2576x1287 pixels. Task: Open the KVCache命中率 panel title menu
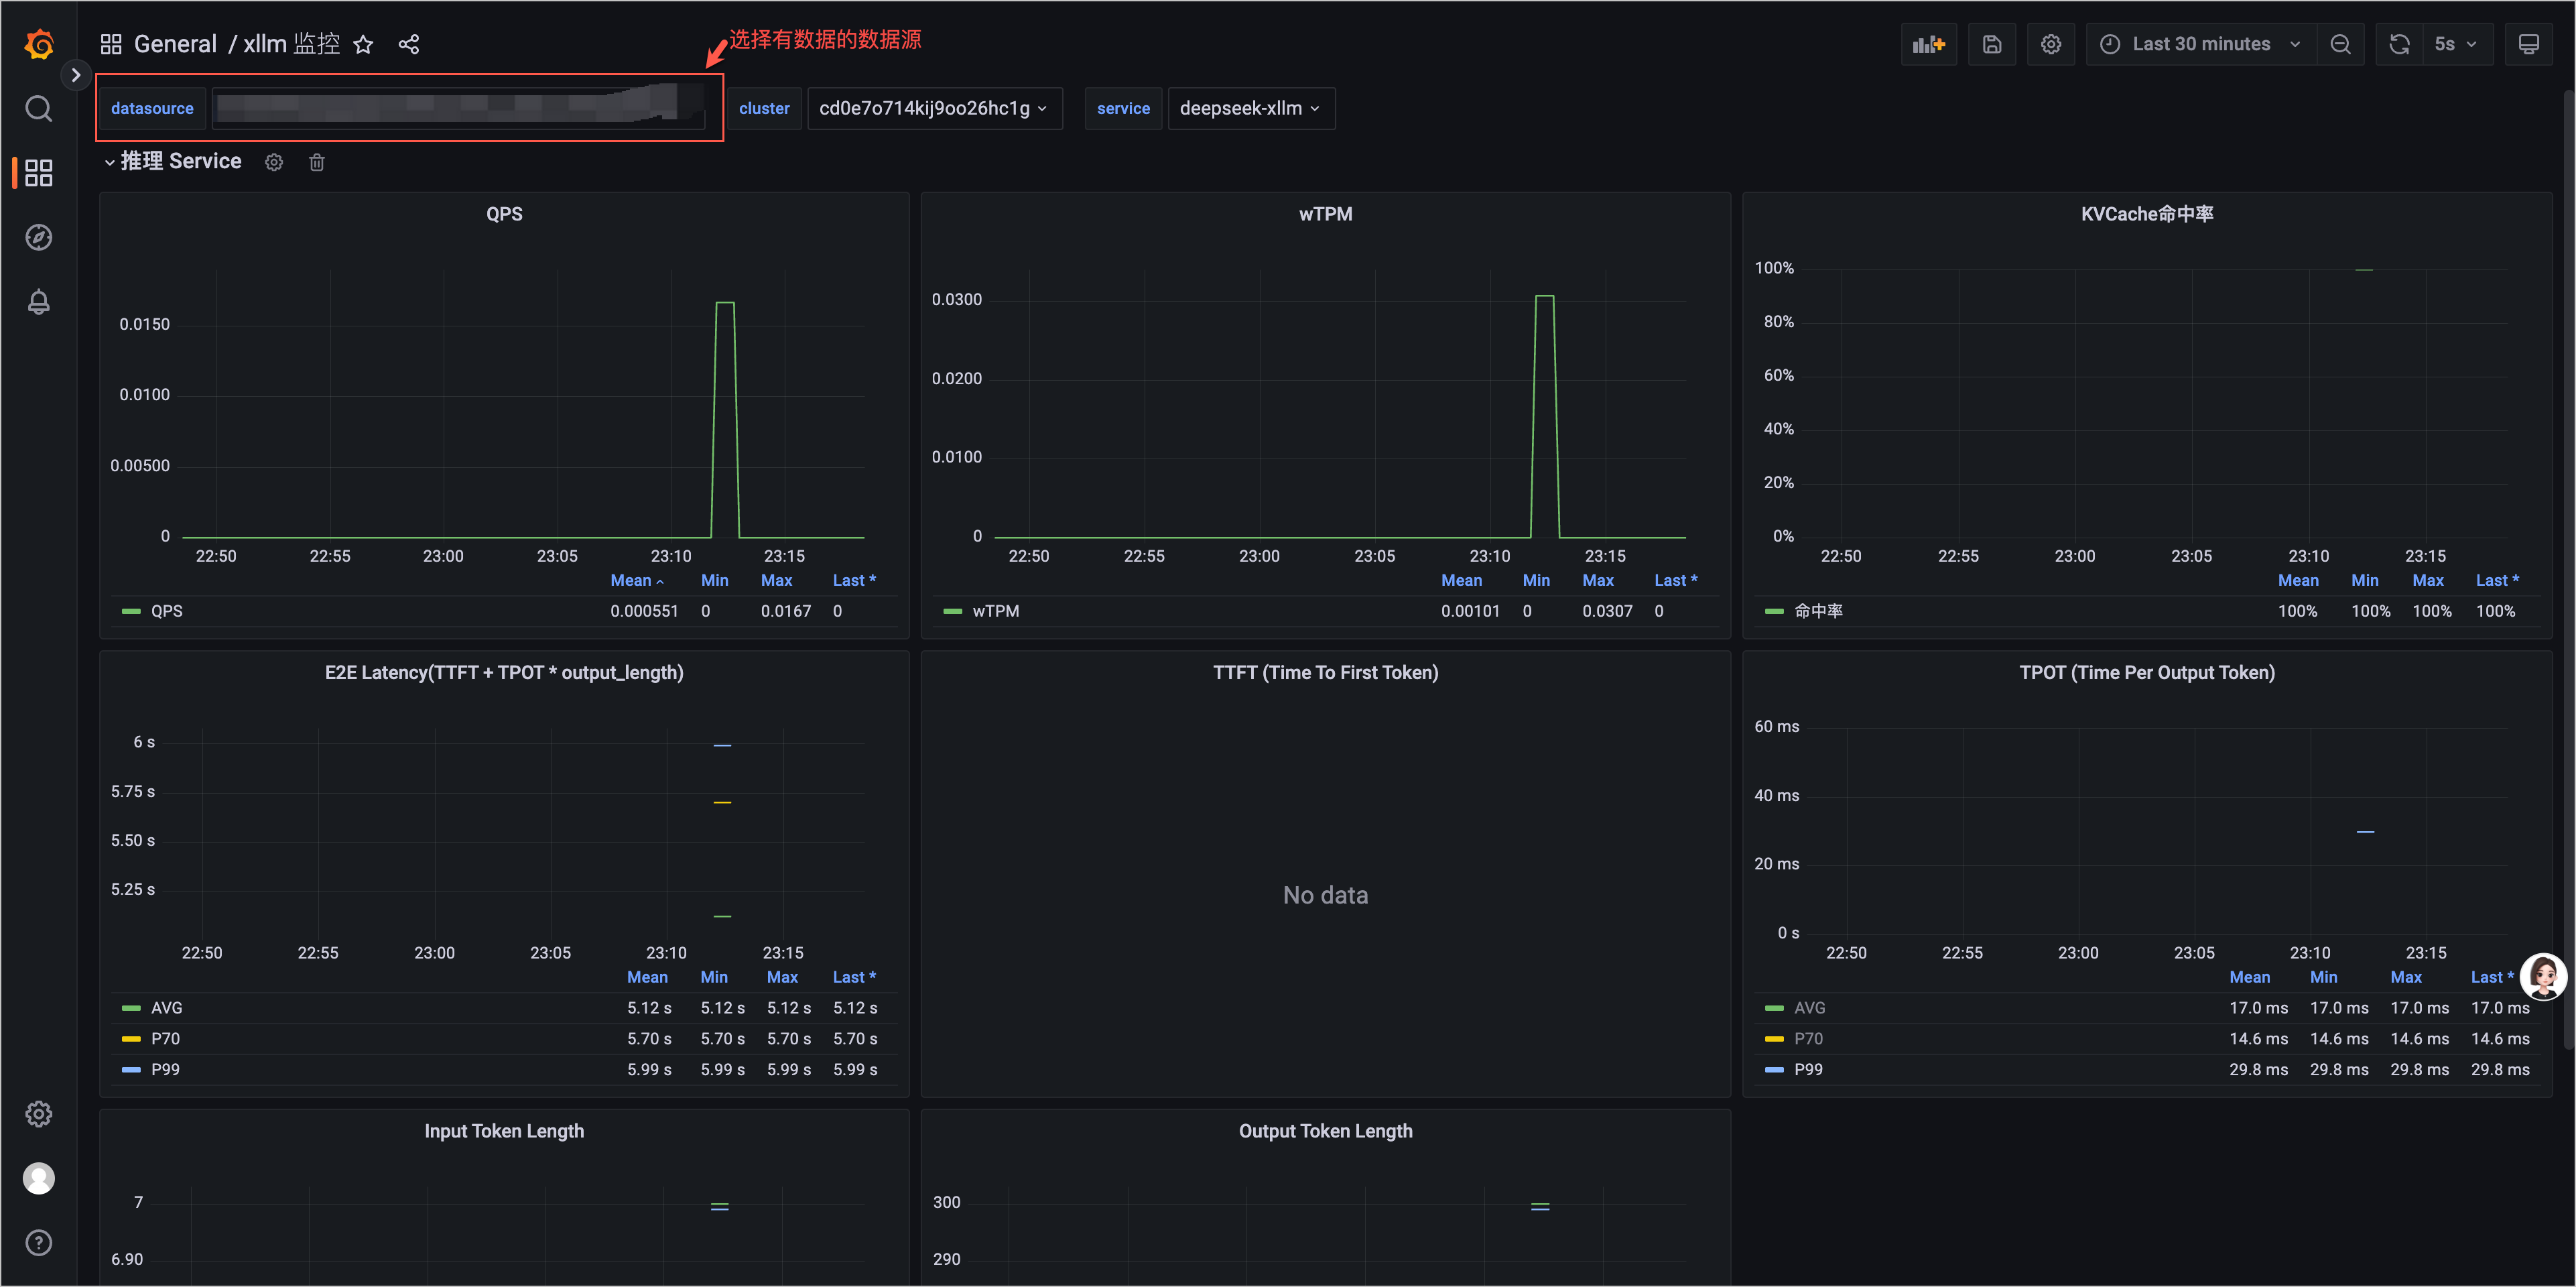tap(2146, 214)
